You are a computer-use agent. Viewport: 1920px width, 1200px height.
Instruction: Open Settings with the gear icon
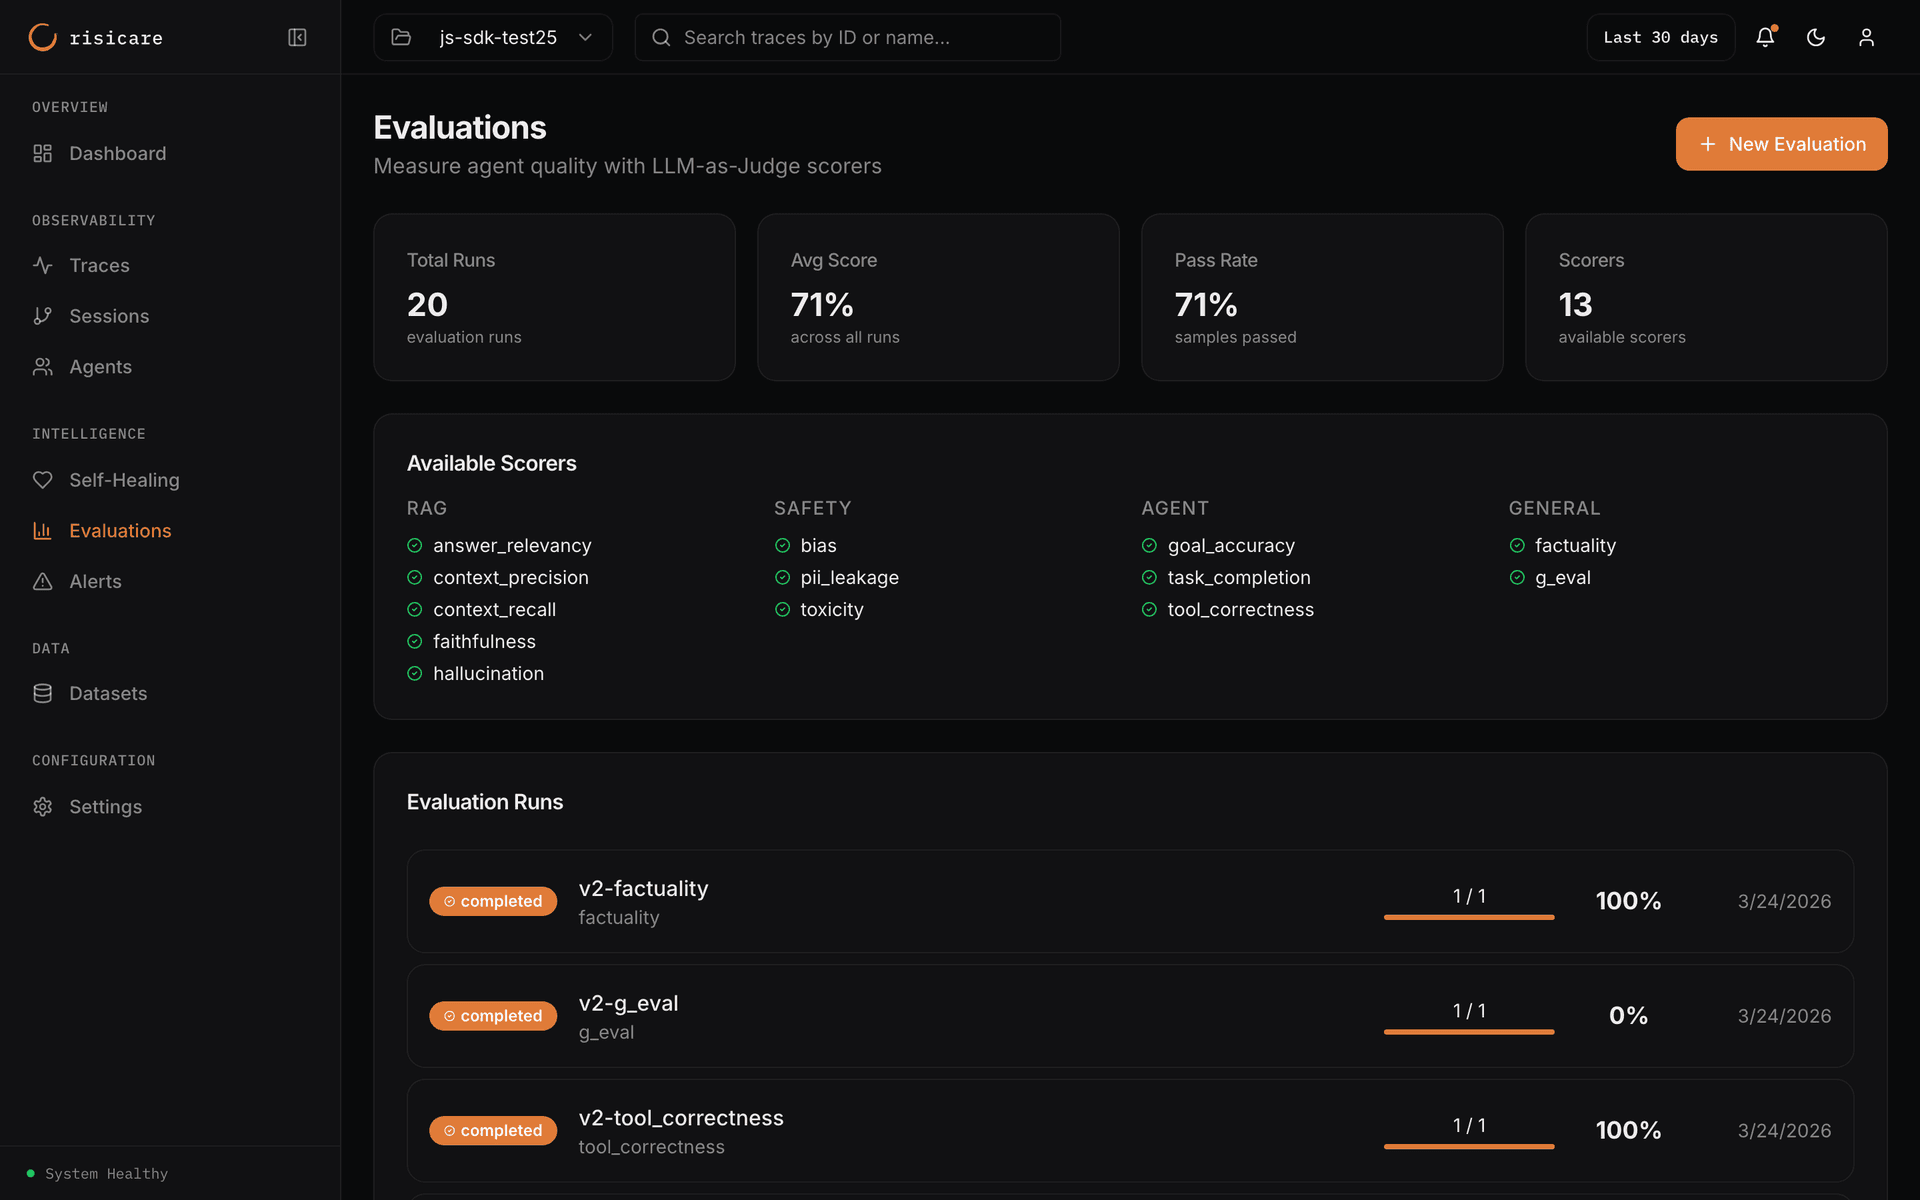tap(43, 806)
